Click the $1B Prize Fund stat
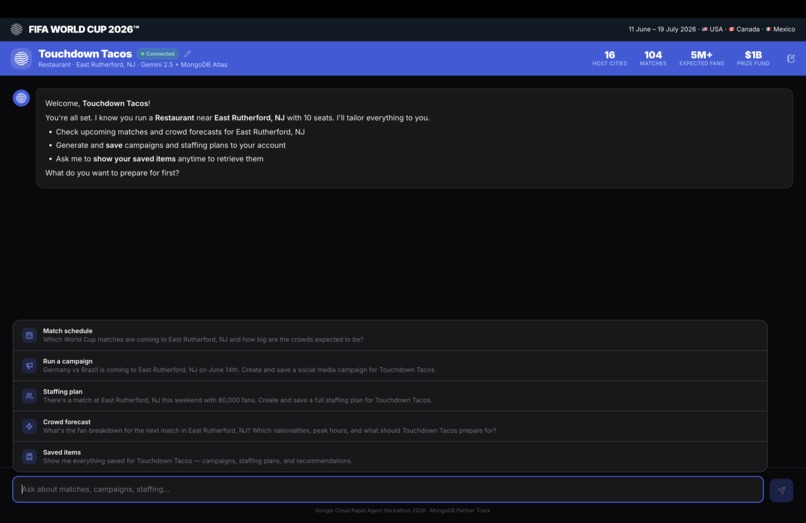This screenshot has width=806, height=523. 753,58
